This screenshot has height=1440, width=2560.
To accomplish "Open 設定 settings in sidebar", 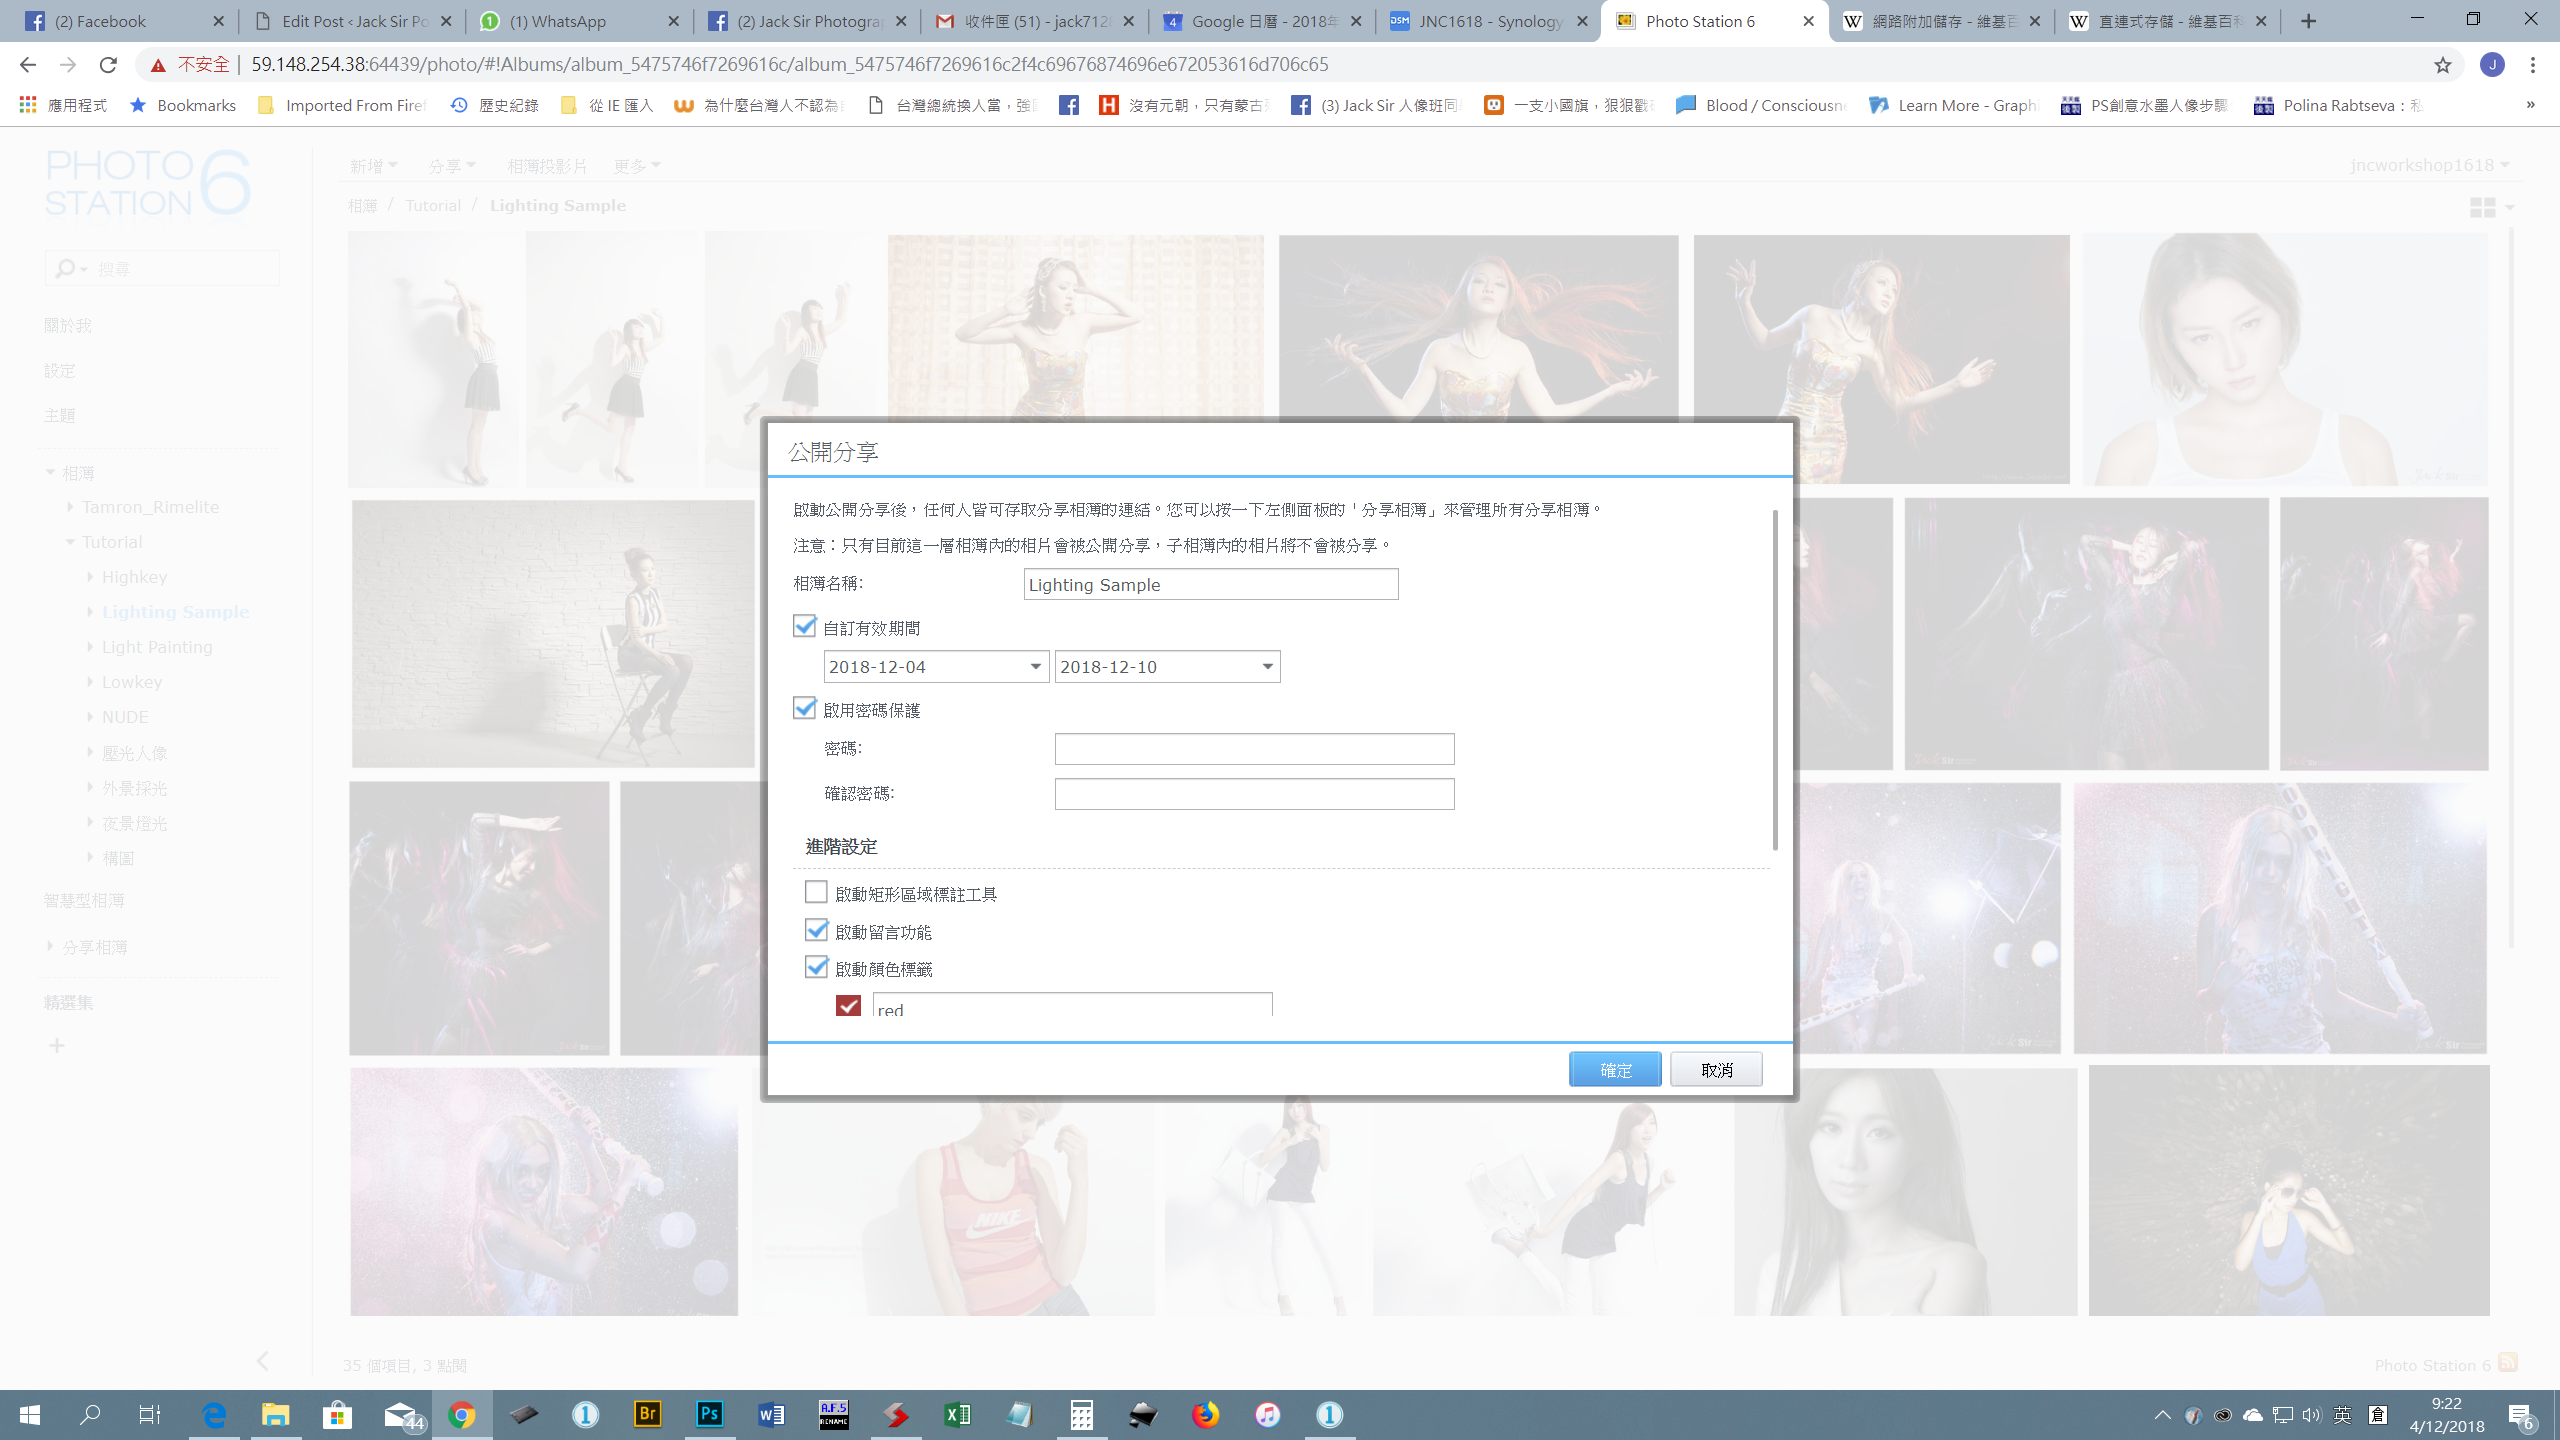I will pyautogui.click(x=59, y=370).
